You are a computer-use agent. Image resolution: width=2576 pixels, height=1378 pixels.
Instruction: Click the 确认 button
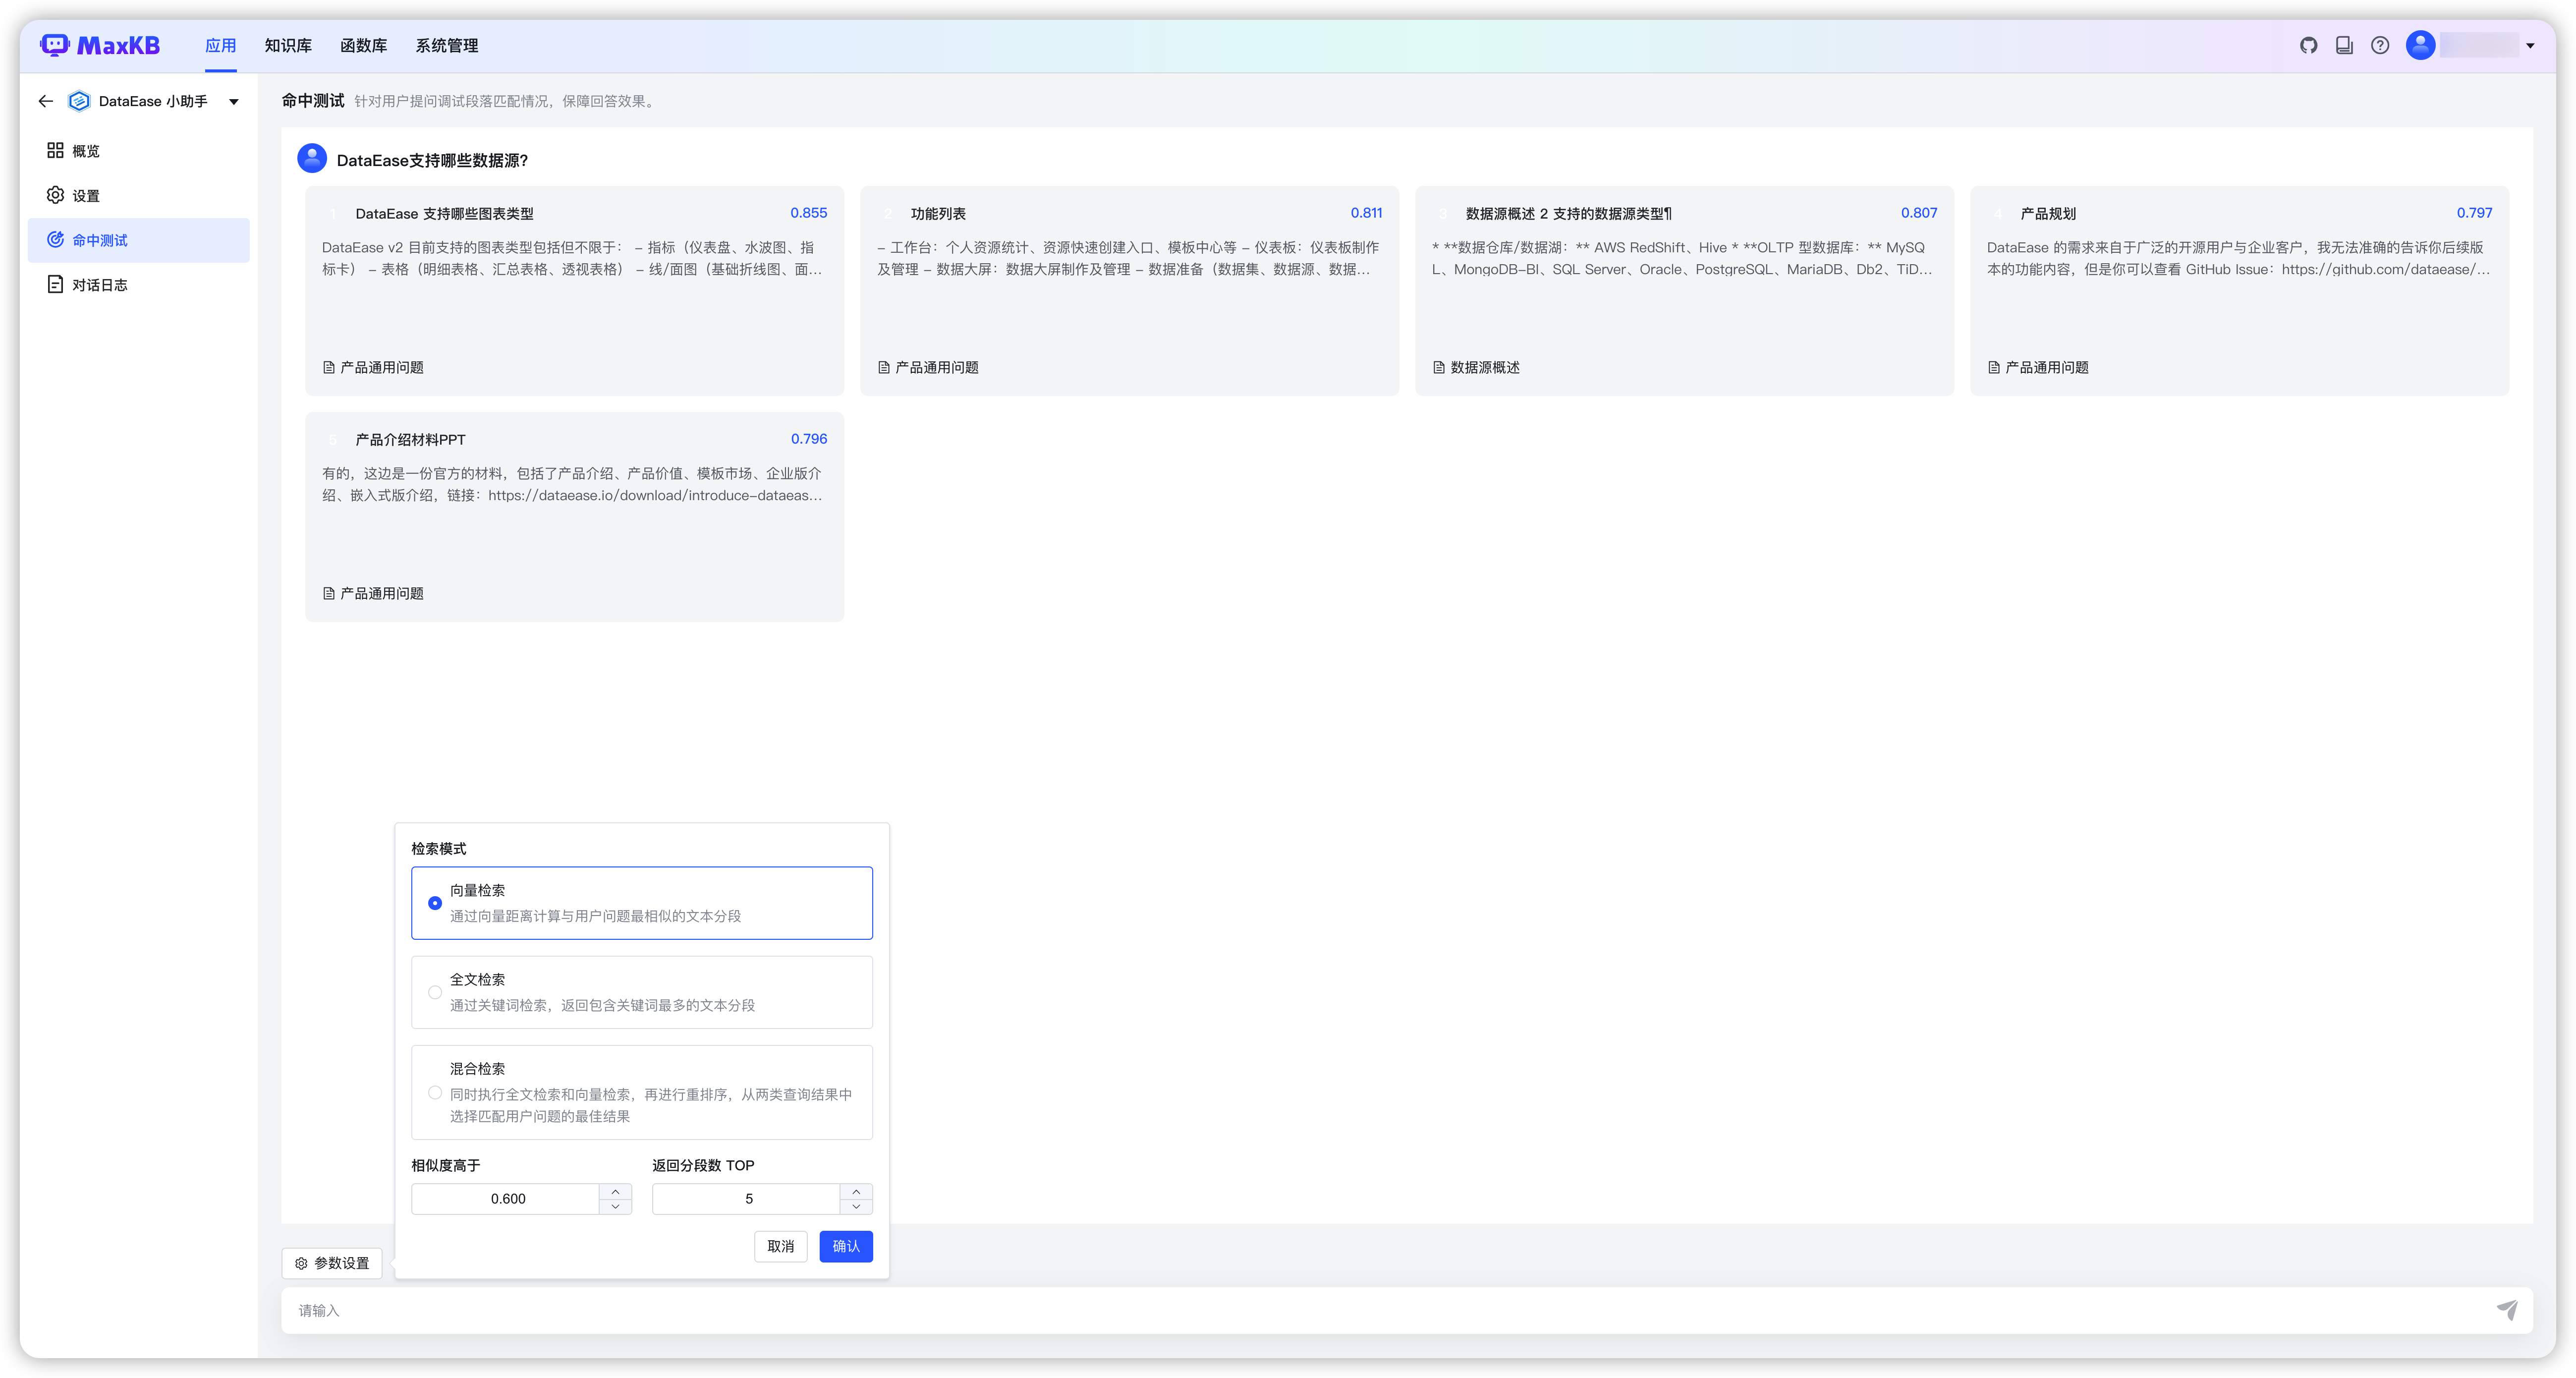click(845, 1246)
